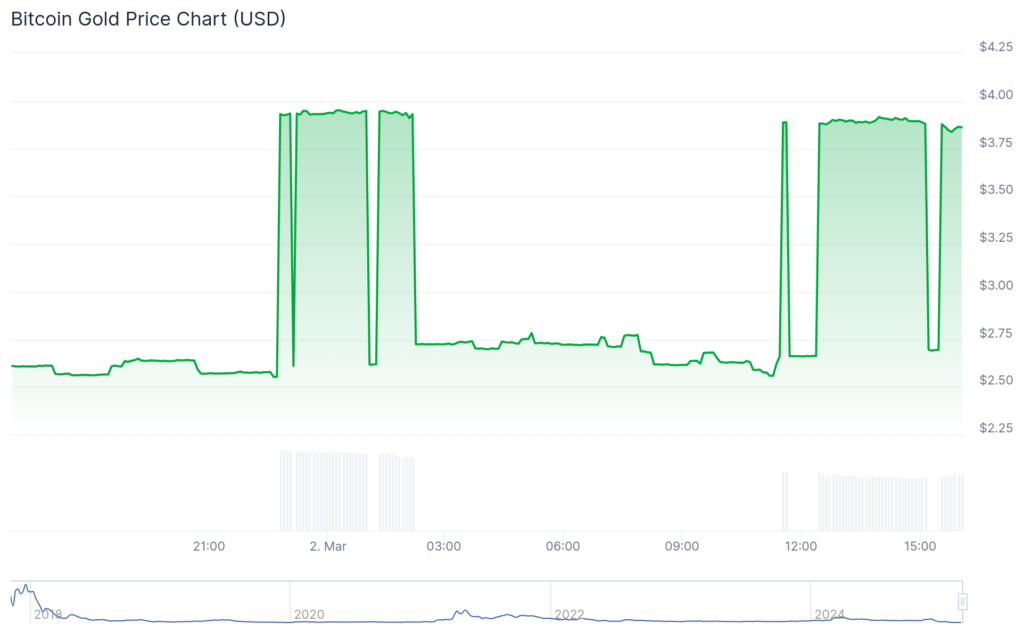Click the $2.75 price axis label

[996, 333]
